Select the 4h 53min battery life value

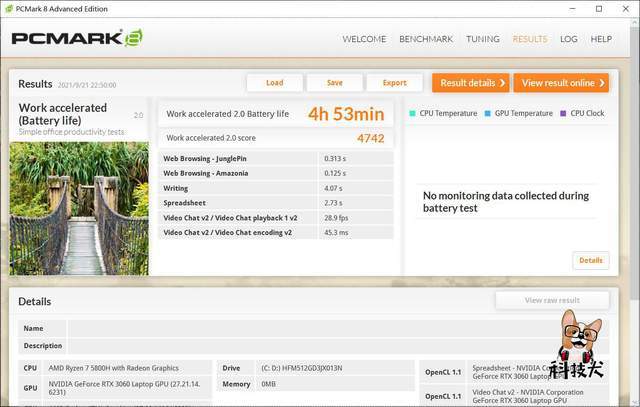[x=346, y=114]
